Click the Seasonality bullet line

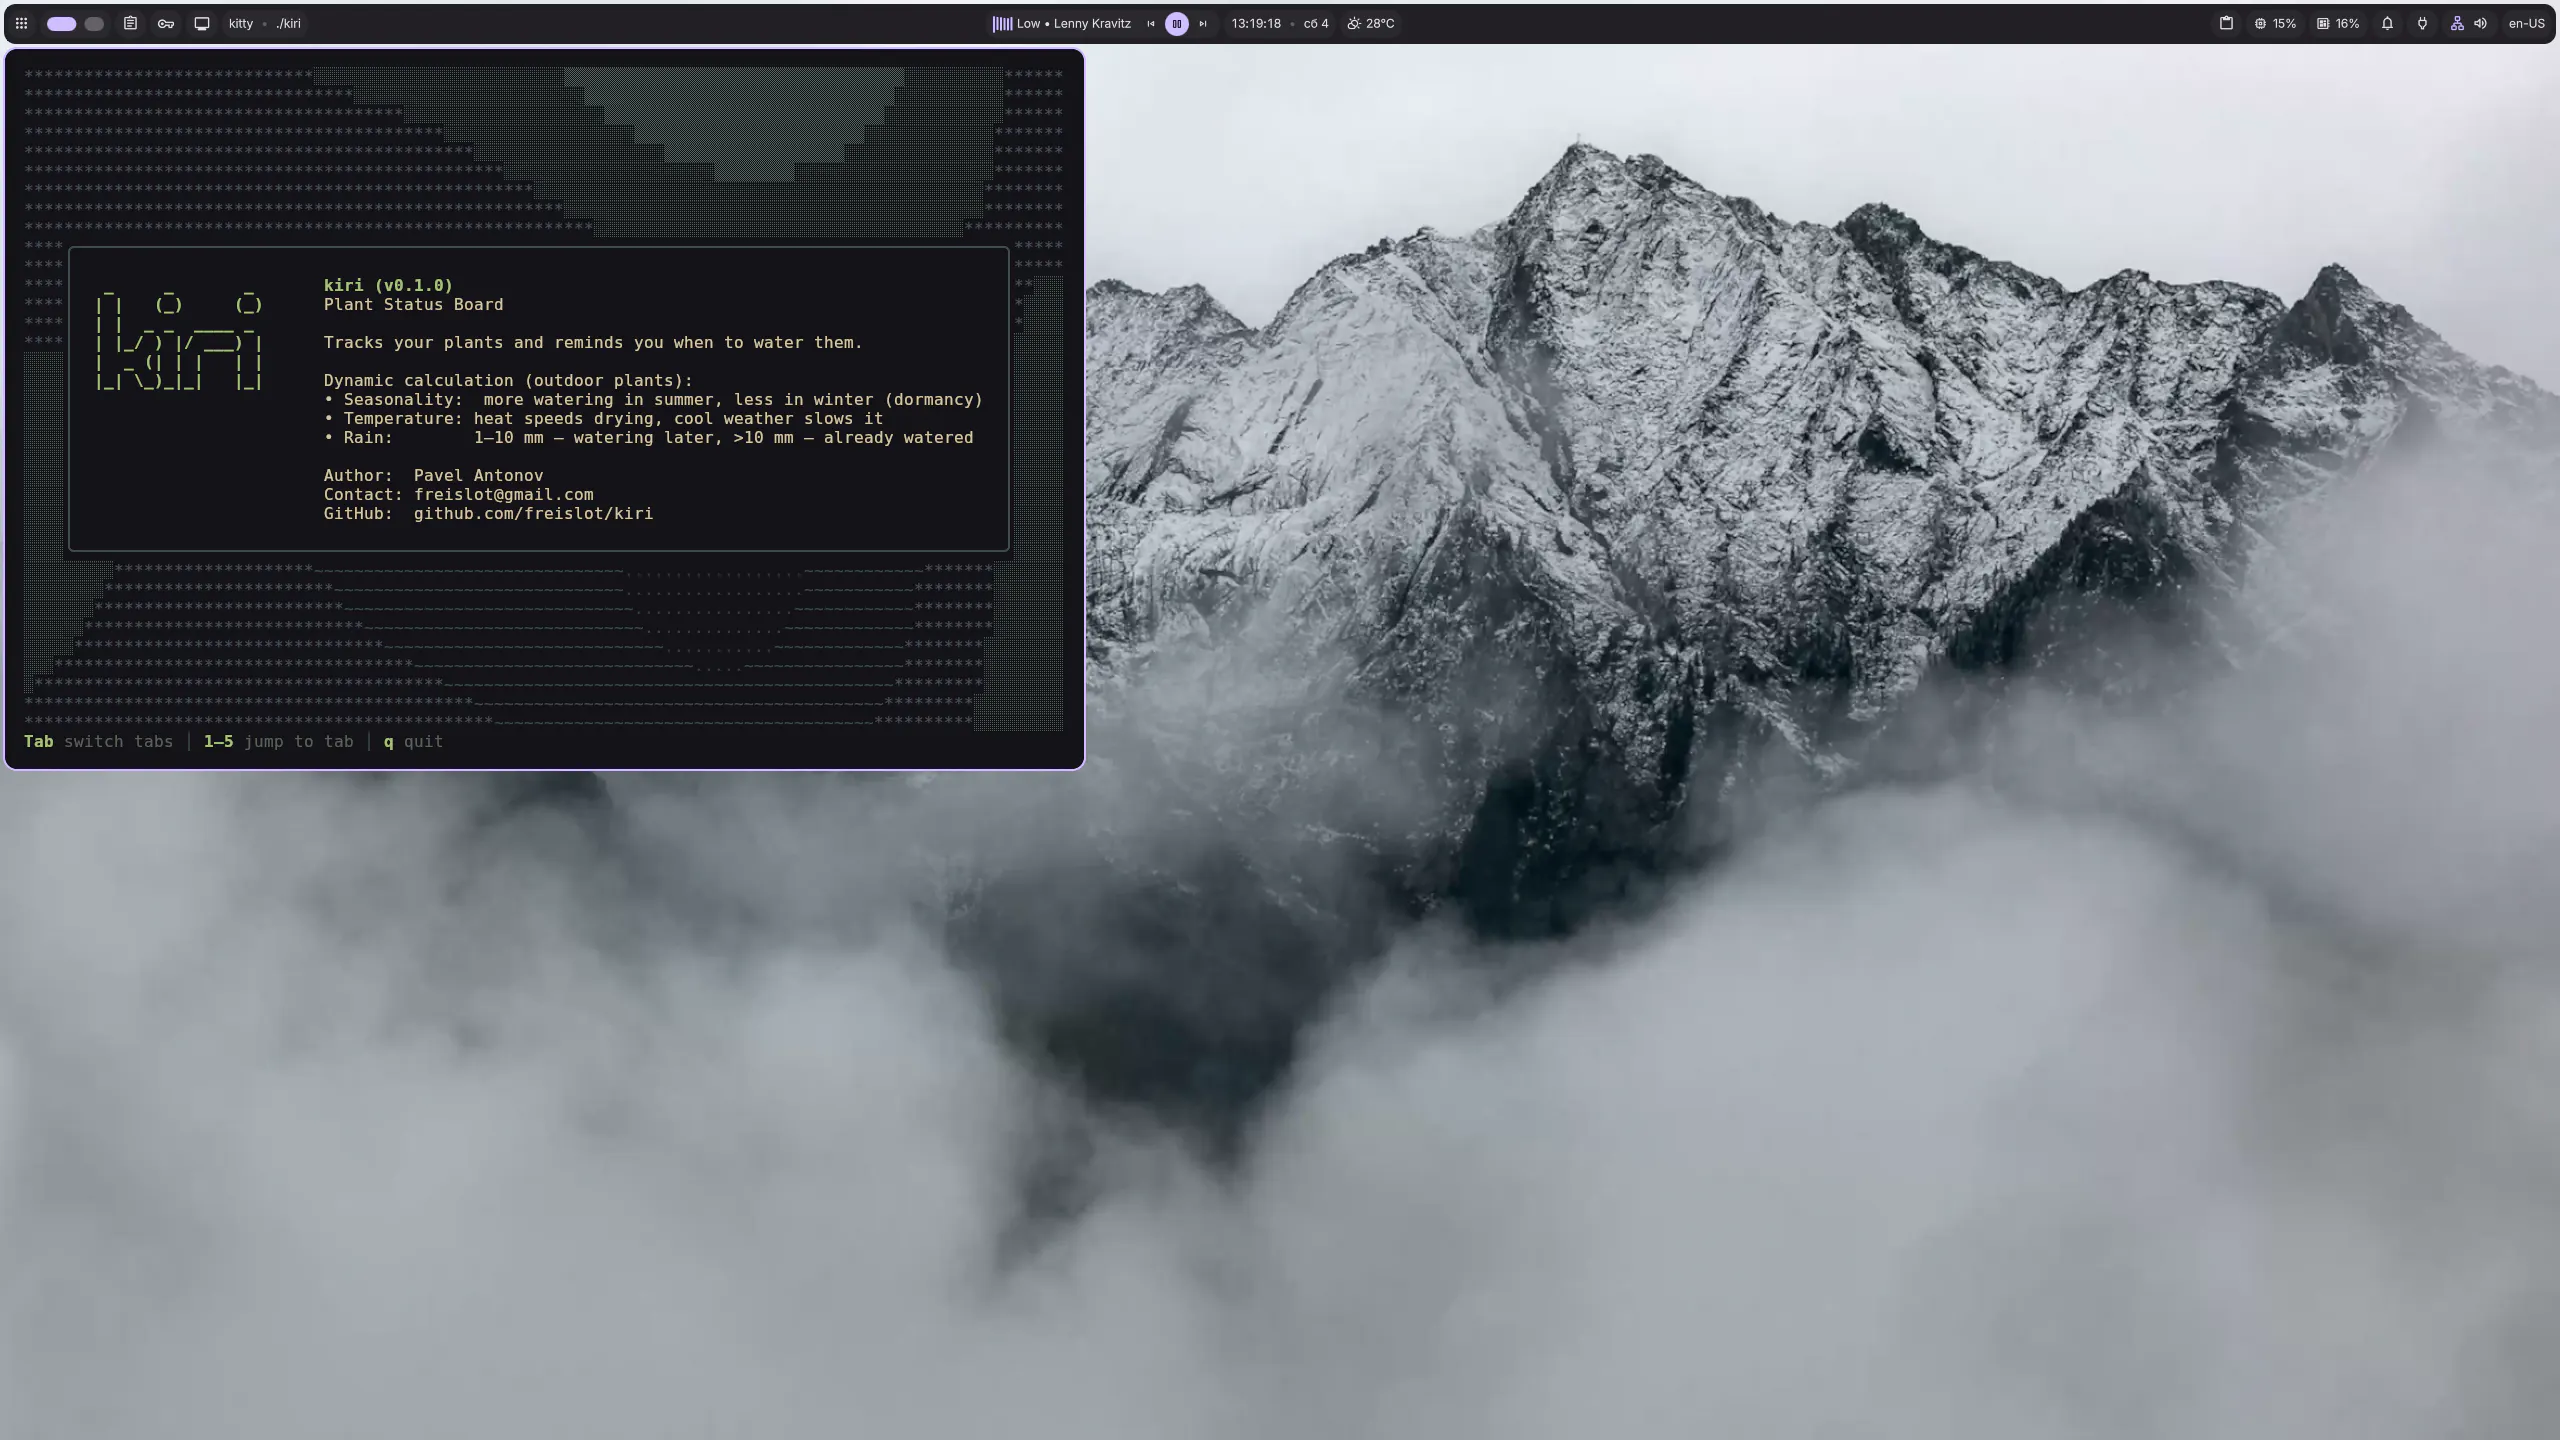point(653,399)
